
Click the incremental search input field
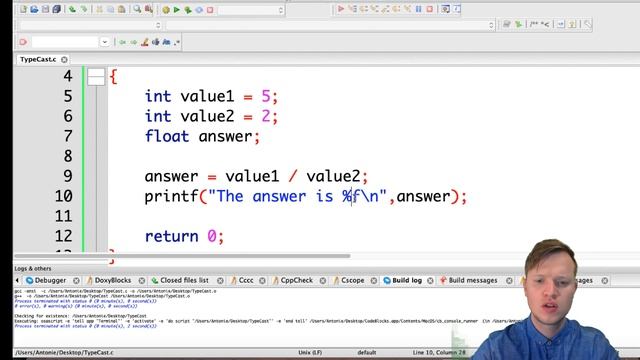(x=65, y=42)
